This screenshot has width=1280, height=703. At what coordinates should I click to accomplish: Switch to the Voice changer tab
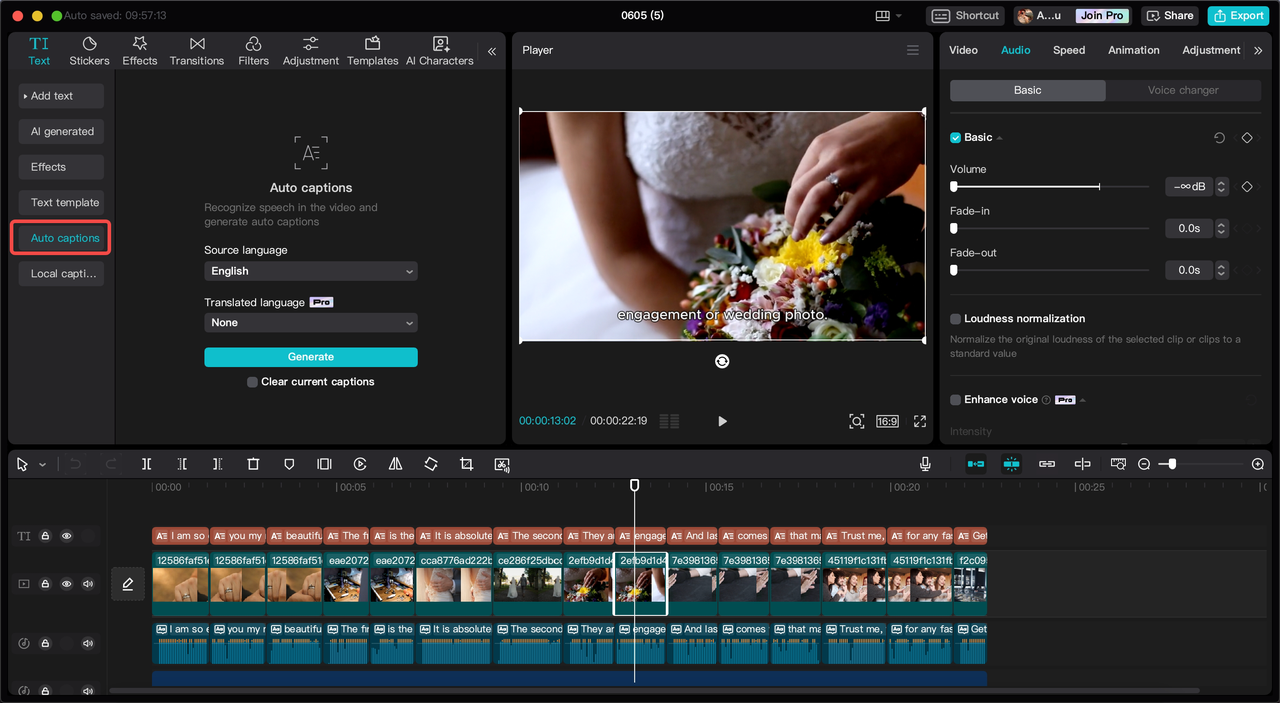tap(1182, 90)
